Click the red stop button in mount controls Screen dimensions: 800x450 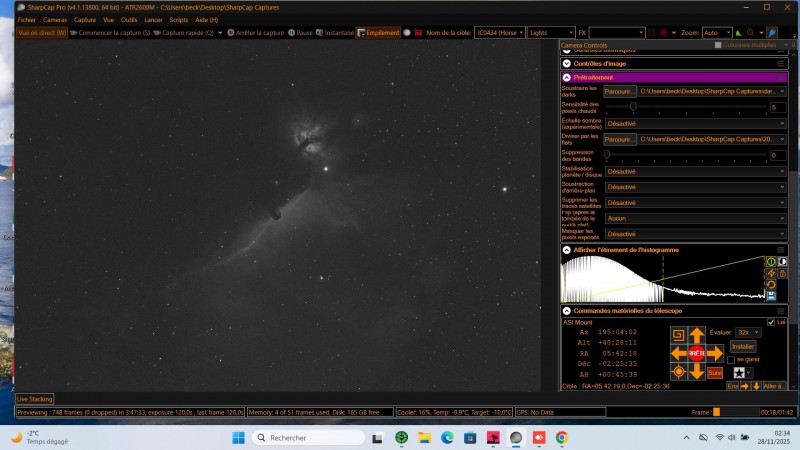pyautogui.click(x=696, y=353)
